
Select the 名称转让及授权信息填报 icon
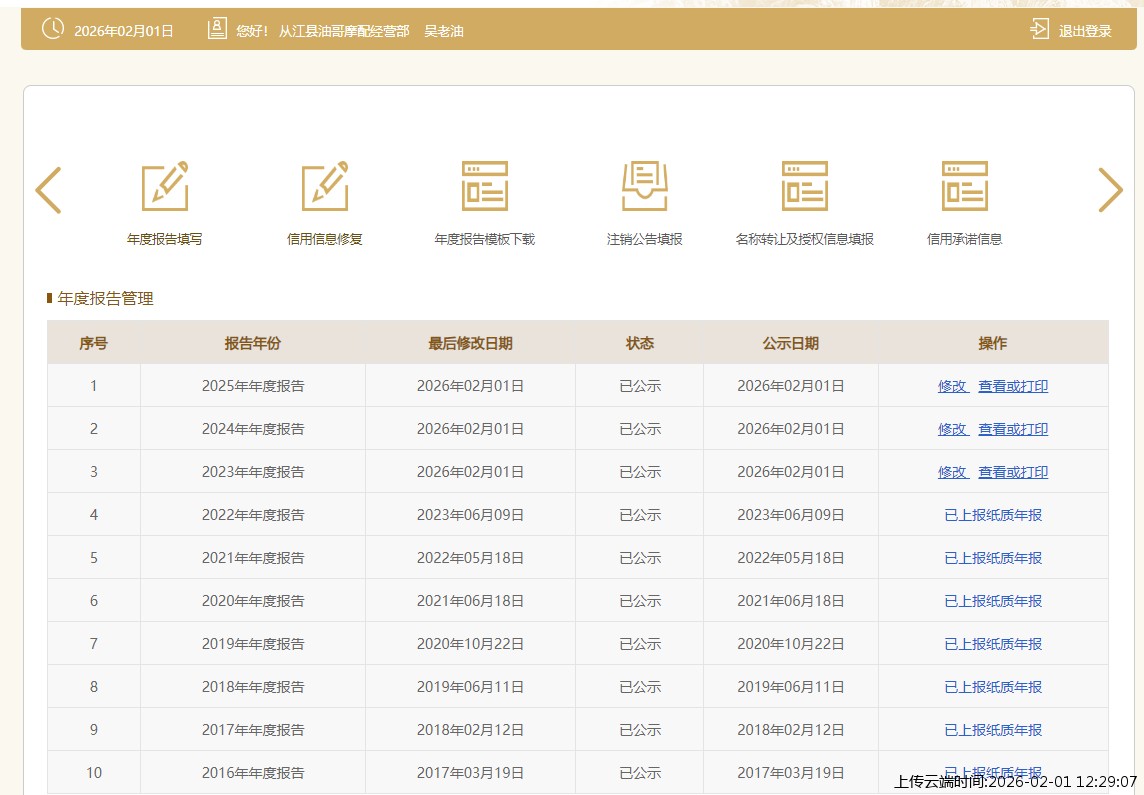point(805,187)
